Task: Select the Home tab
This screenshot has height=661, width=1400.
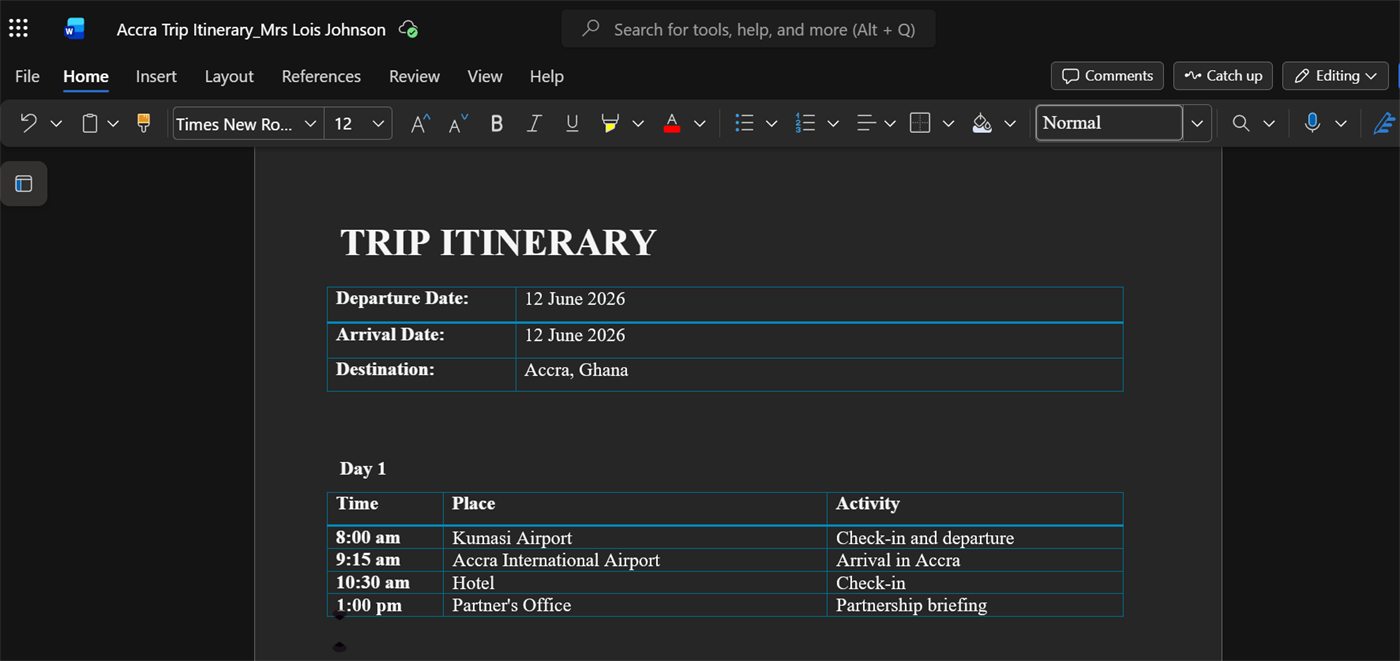Action: coord(86,76)
